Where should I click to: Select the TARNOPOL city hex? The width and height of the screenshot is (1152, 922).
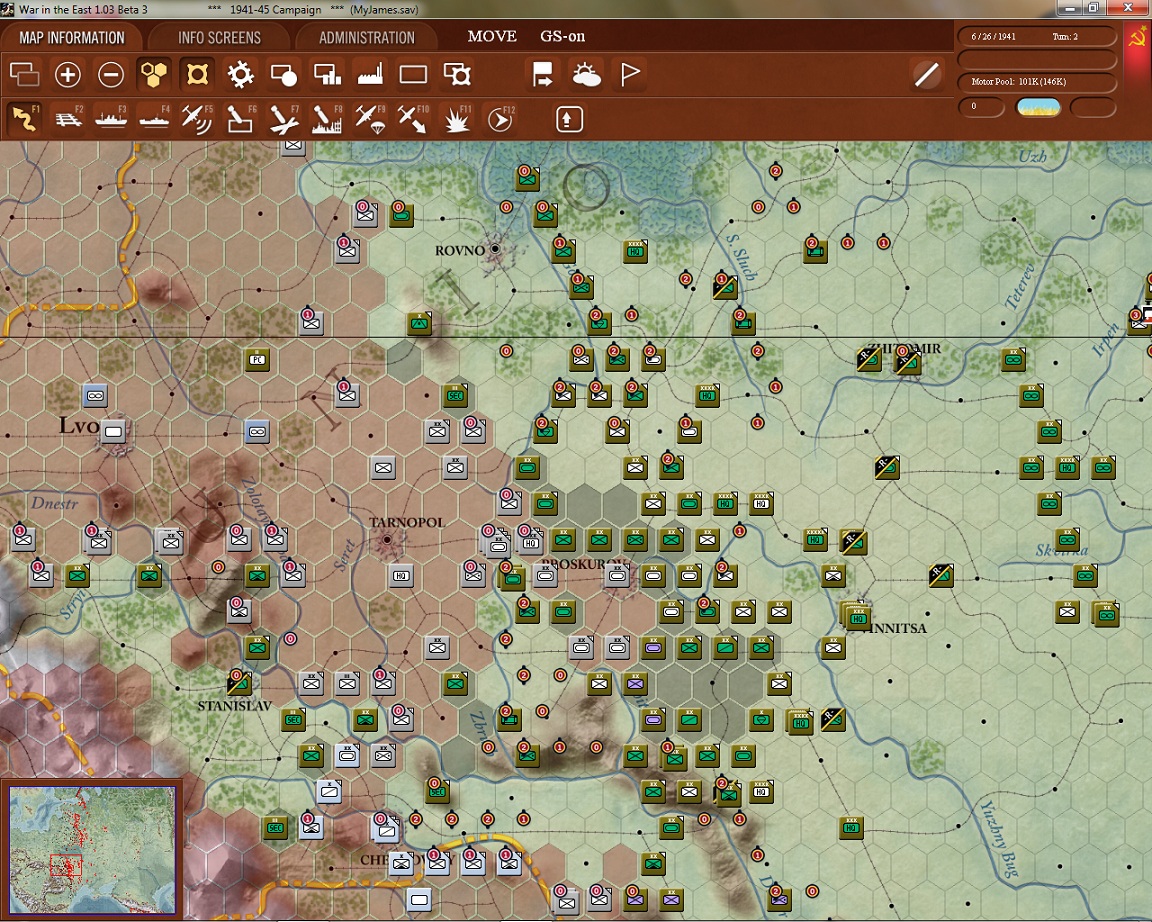click(x=387, y=539)
